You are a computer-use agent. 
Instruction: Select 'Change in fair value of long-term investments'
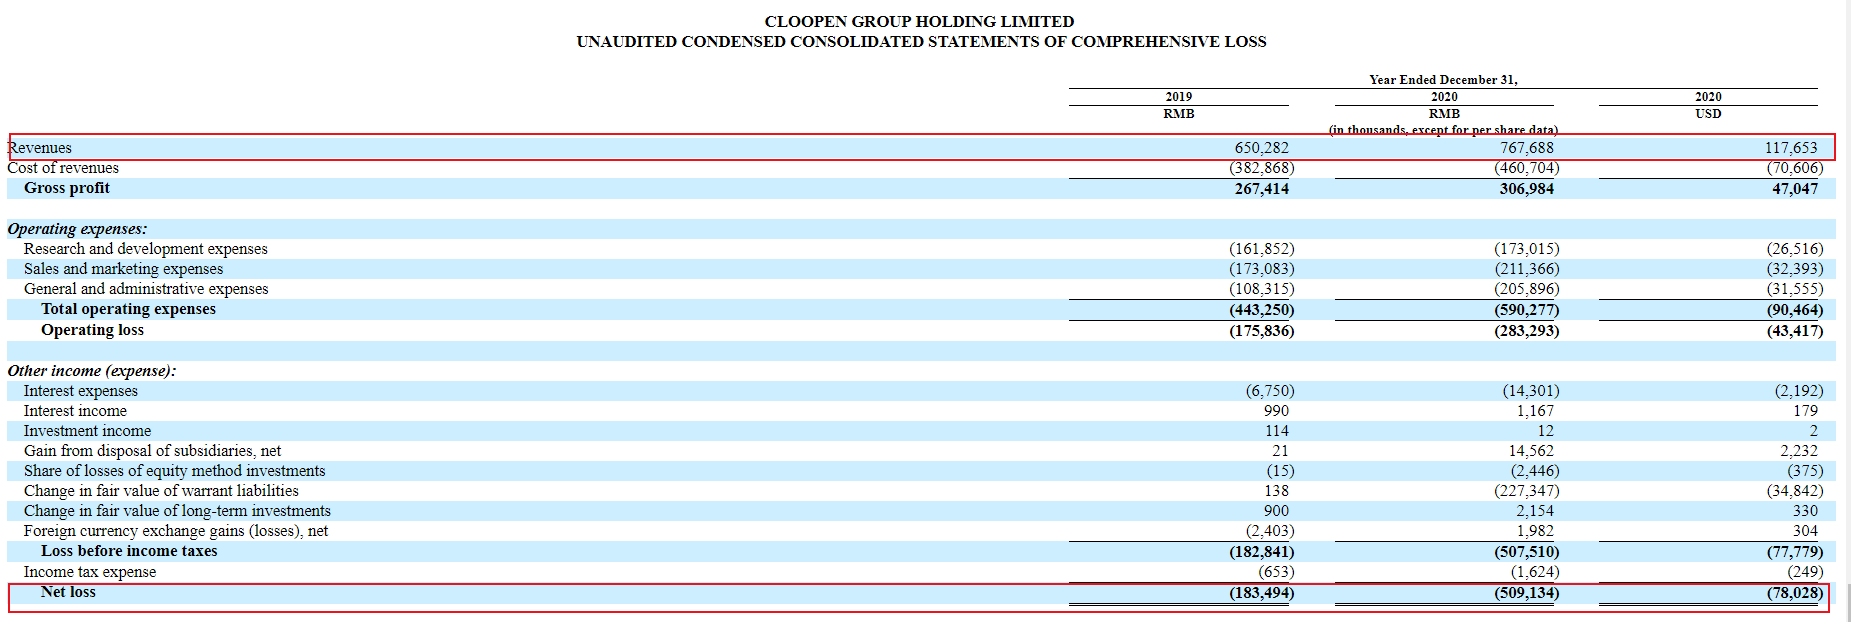point(177,511)
